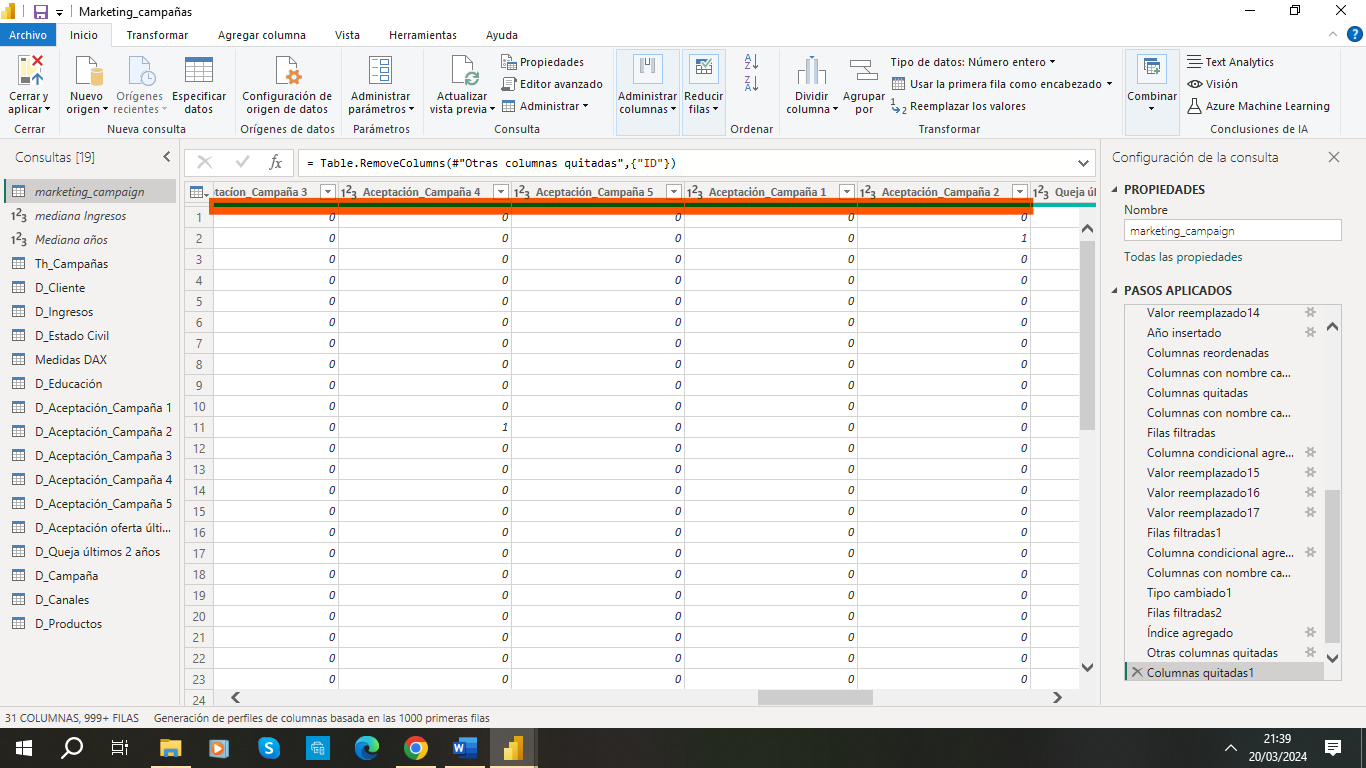Click the Especificar datos icon
The image size is (1366, 768).
click(199, 72)
